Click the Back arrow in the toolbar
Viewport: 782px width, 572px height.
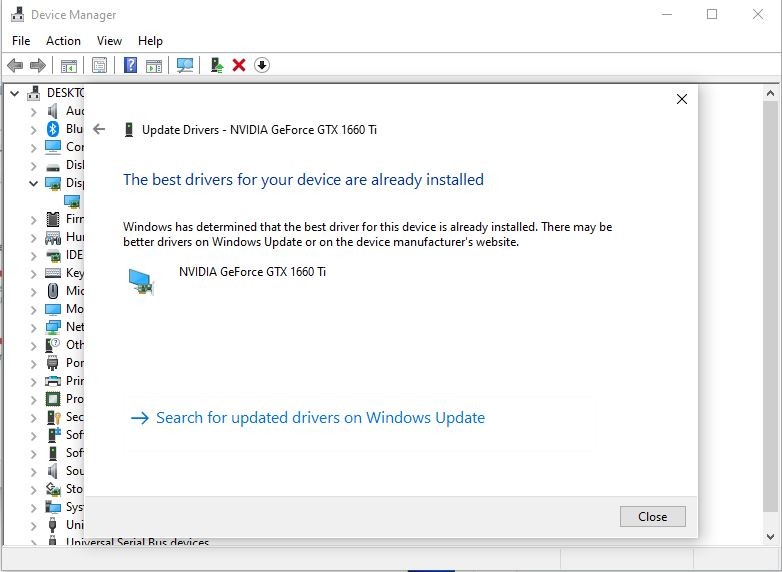[x=15, y=65]
